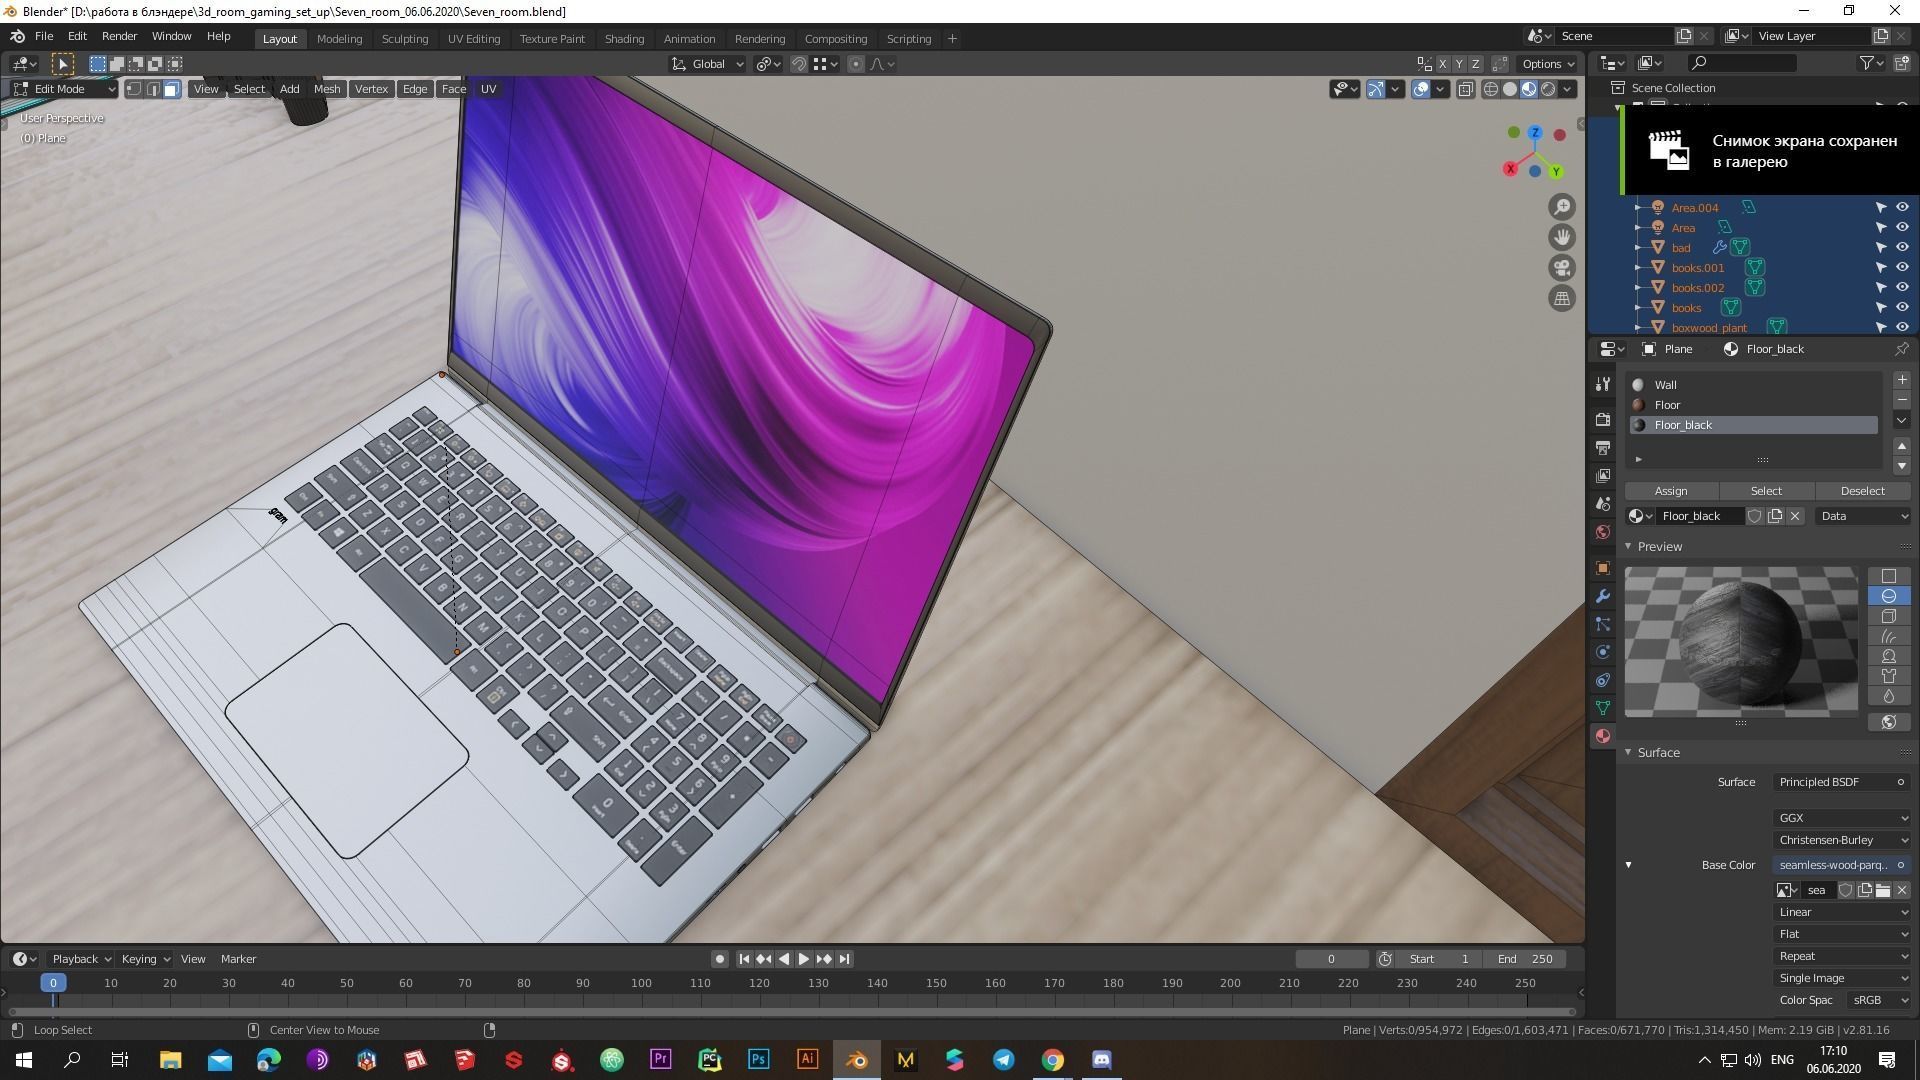Image resolution: width=1920 pixels, height=1080 pixels.
Task: Add a new material slot with plus
Action: (1901, 380)
